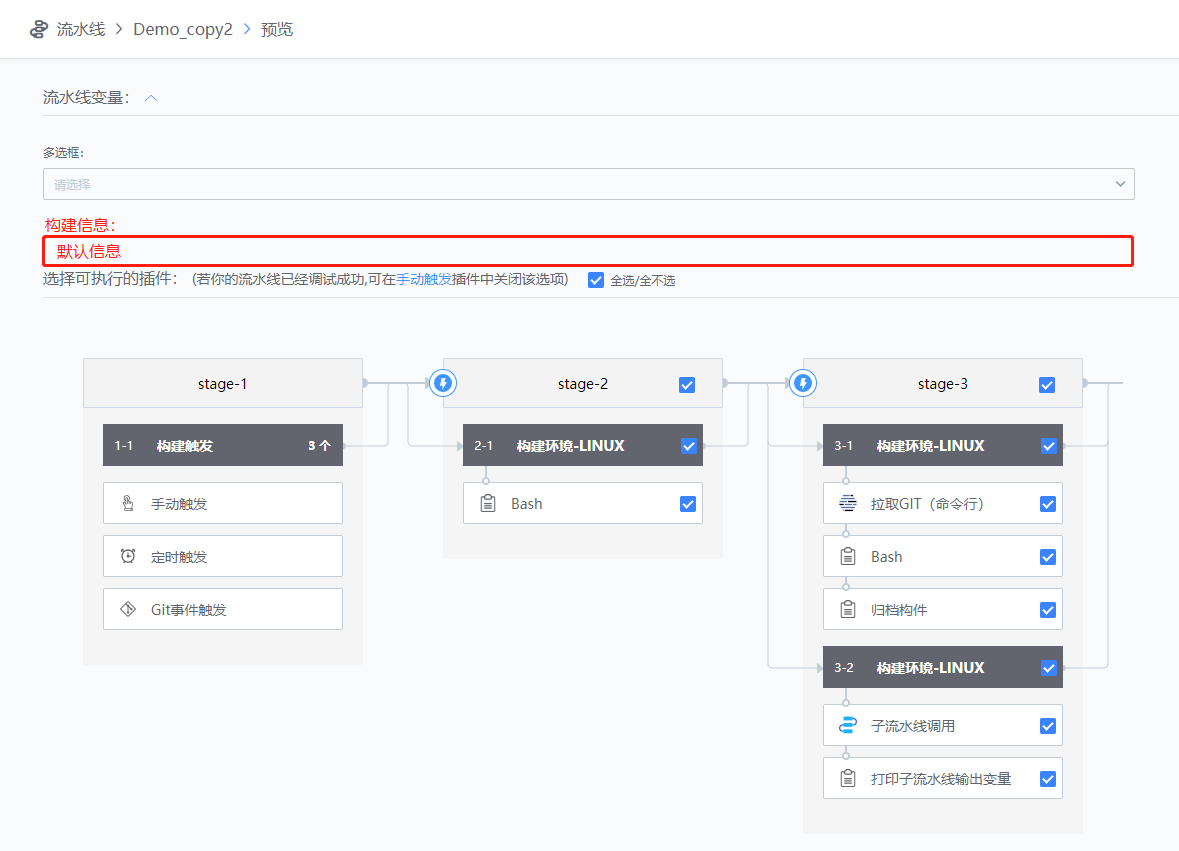Click the 拉取GIT（命令行） plugin icon
Viewport: 1179px width, 851px height.
click(847, 504)
